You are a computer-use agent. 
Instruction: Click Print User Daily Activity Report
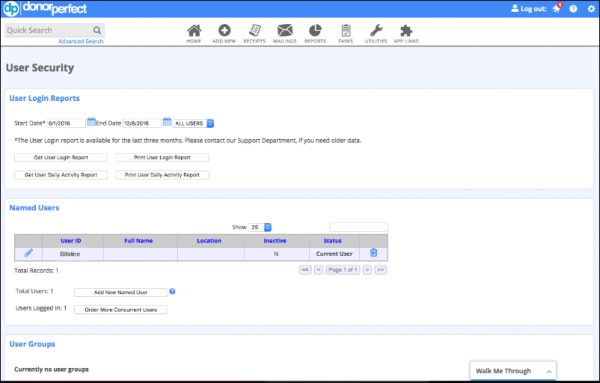(x=162, y=175)
